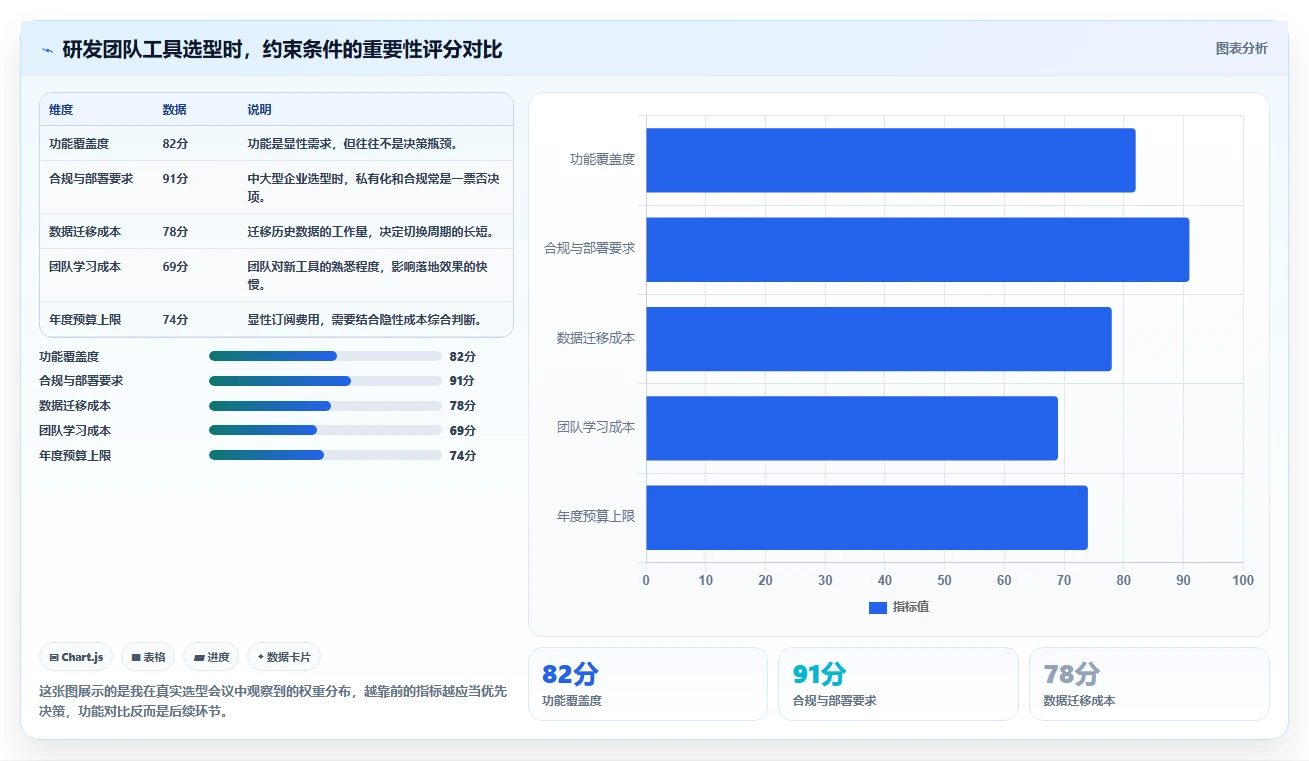The width and height of the screenshot is (1309, 761).
Task: Click the footer note paragraph 这张图展示的是
Action: pos(273,701)
